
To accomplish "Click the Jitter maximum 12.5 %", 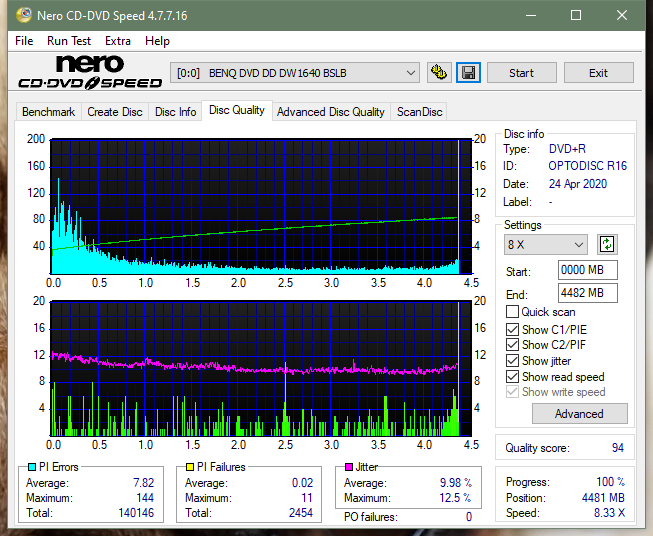I will pyautogui.click(x=456, y=498).
